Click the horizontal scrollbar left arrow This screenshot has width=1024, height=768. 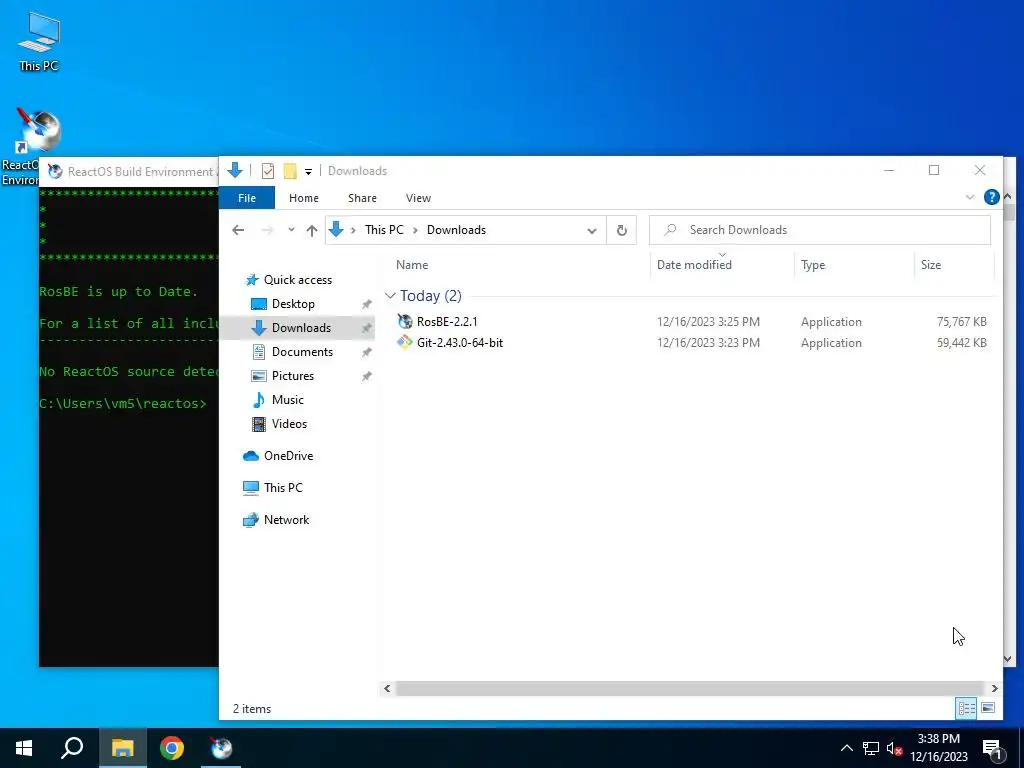click(387, 688)
